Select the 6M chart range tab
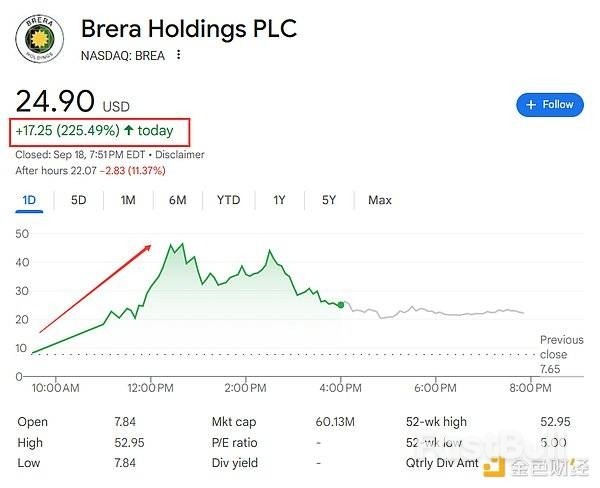 pyautogui.click(x=177, y=200)
